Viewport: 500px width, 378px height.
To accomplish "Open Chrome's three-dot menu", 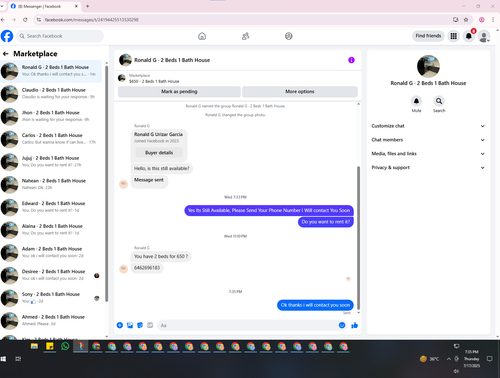I will pyautogui.click(x=493, y=20).
